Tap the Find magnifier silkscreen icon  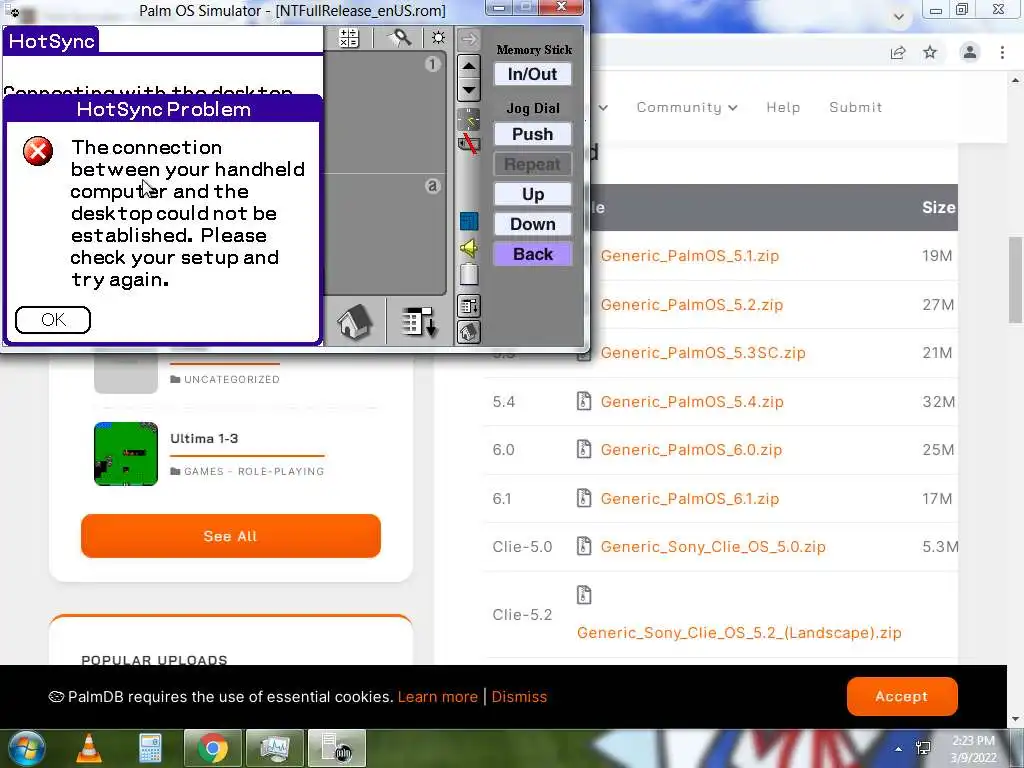pyautogui.click(x=399, y=38)
